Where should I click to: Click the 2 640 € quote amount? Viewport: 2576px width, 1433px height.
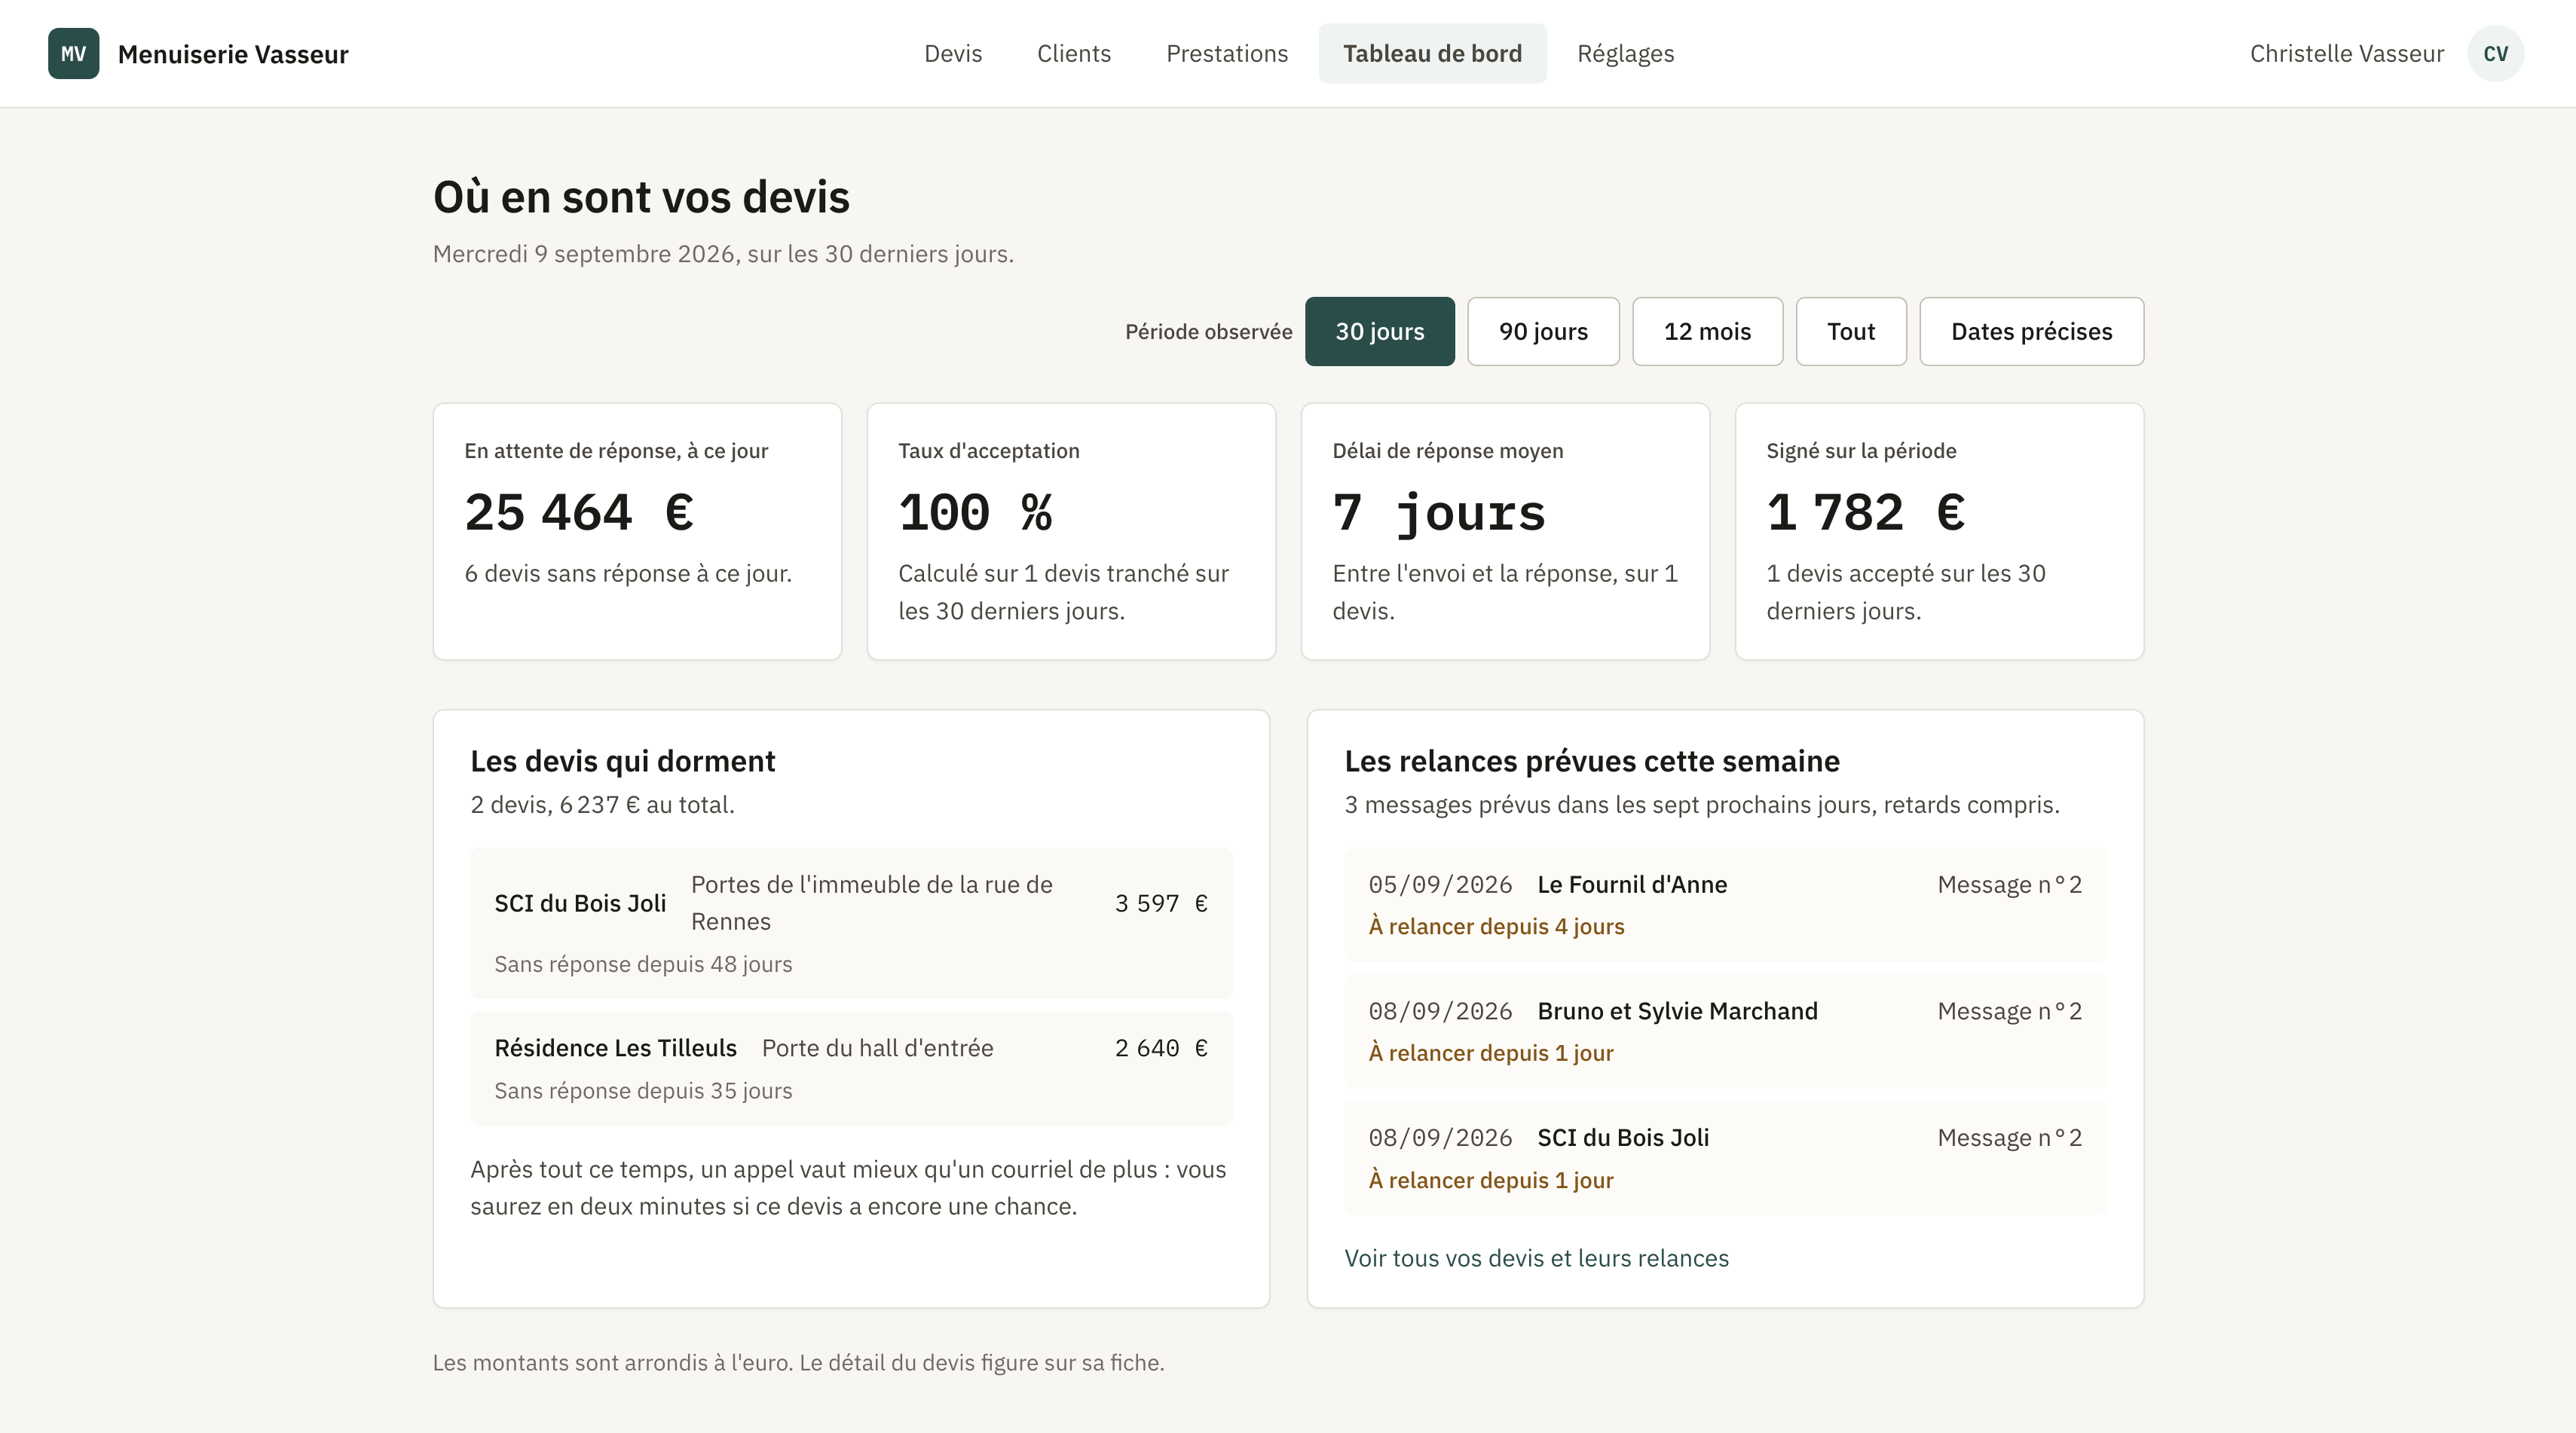pos(1161,1048)
